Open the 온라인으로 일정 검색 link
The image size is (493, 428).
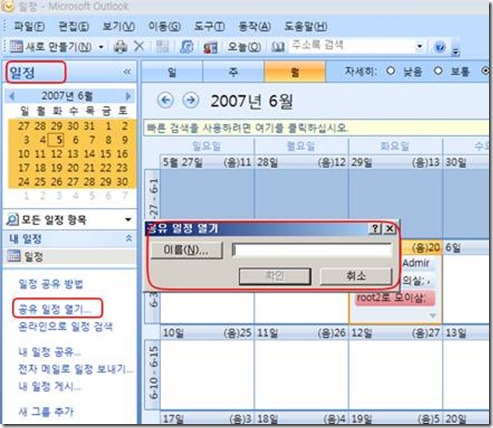(x=65, y=326)
